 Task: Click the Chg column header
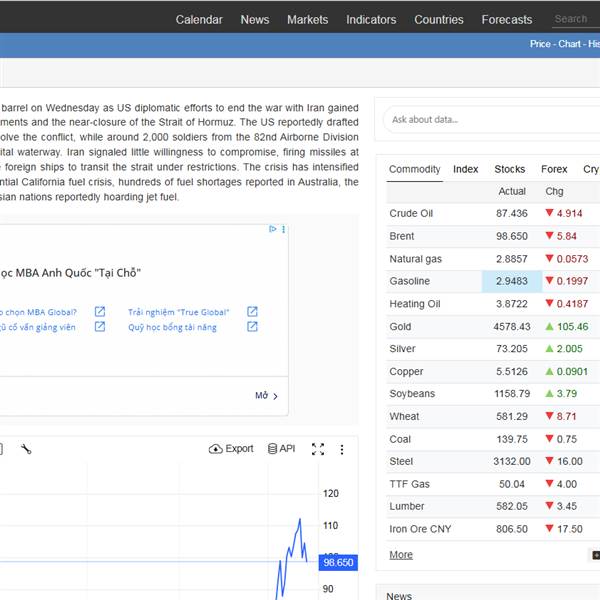(x=554, y=191)
